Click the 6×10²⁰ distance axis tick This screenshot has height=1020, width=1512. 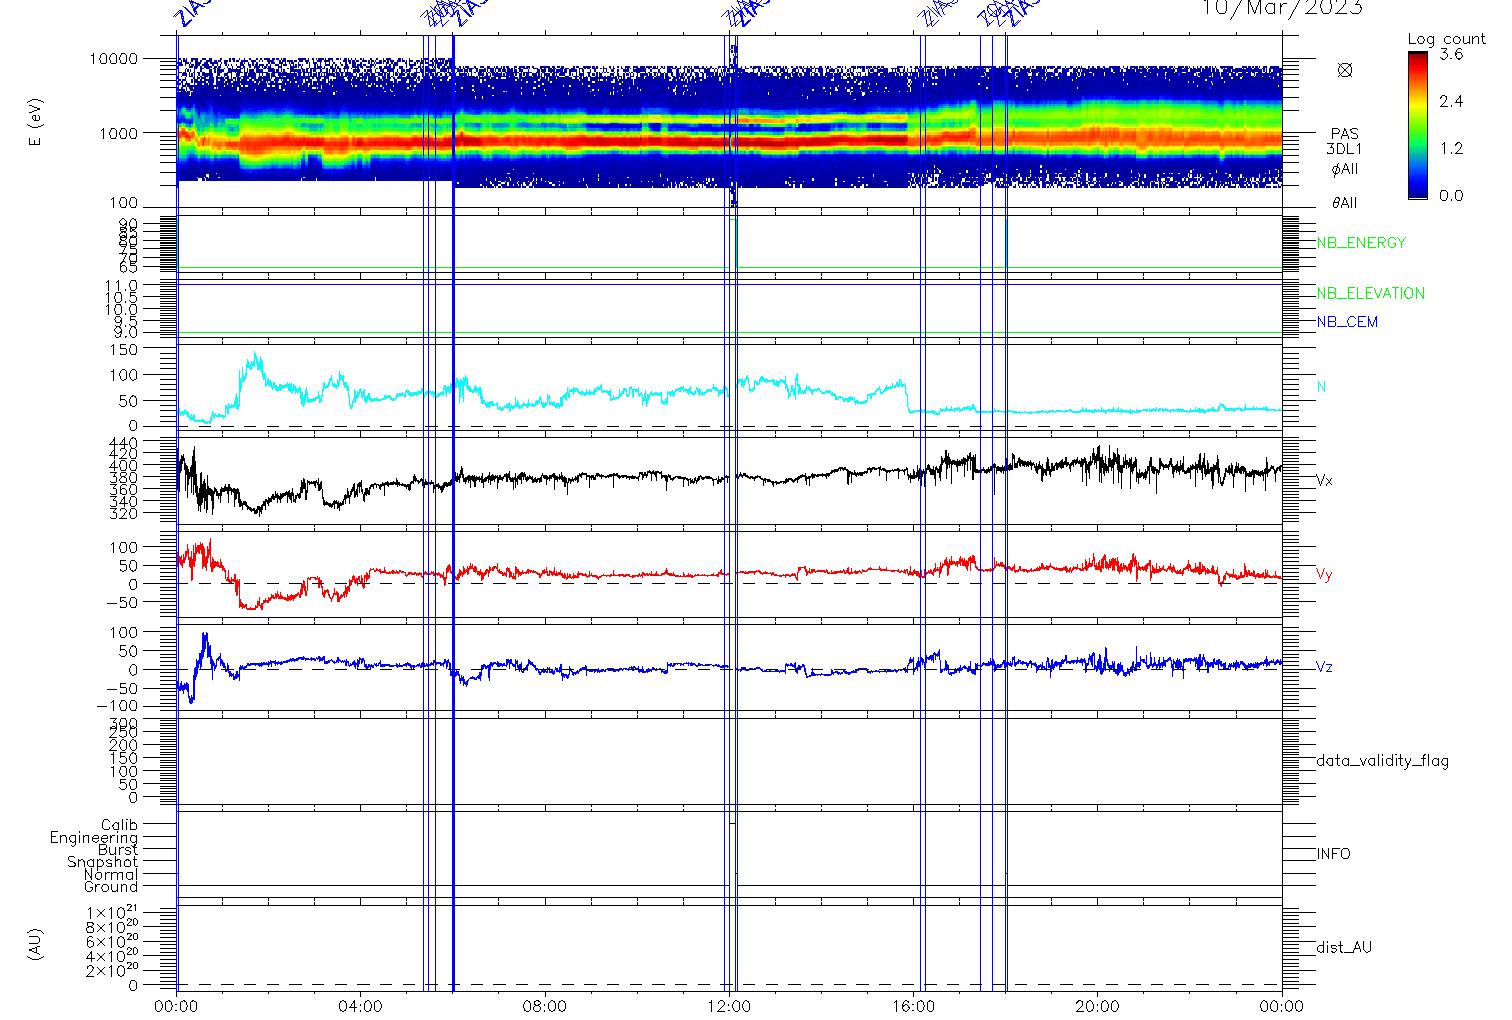tap(113, 942)
